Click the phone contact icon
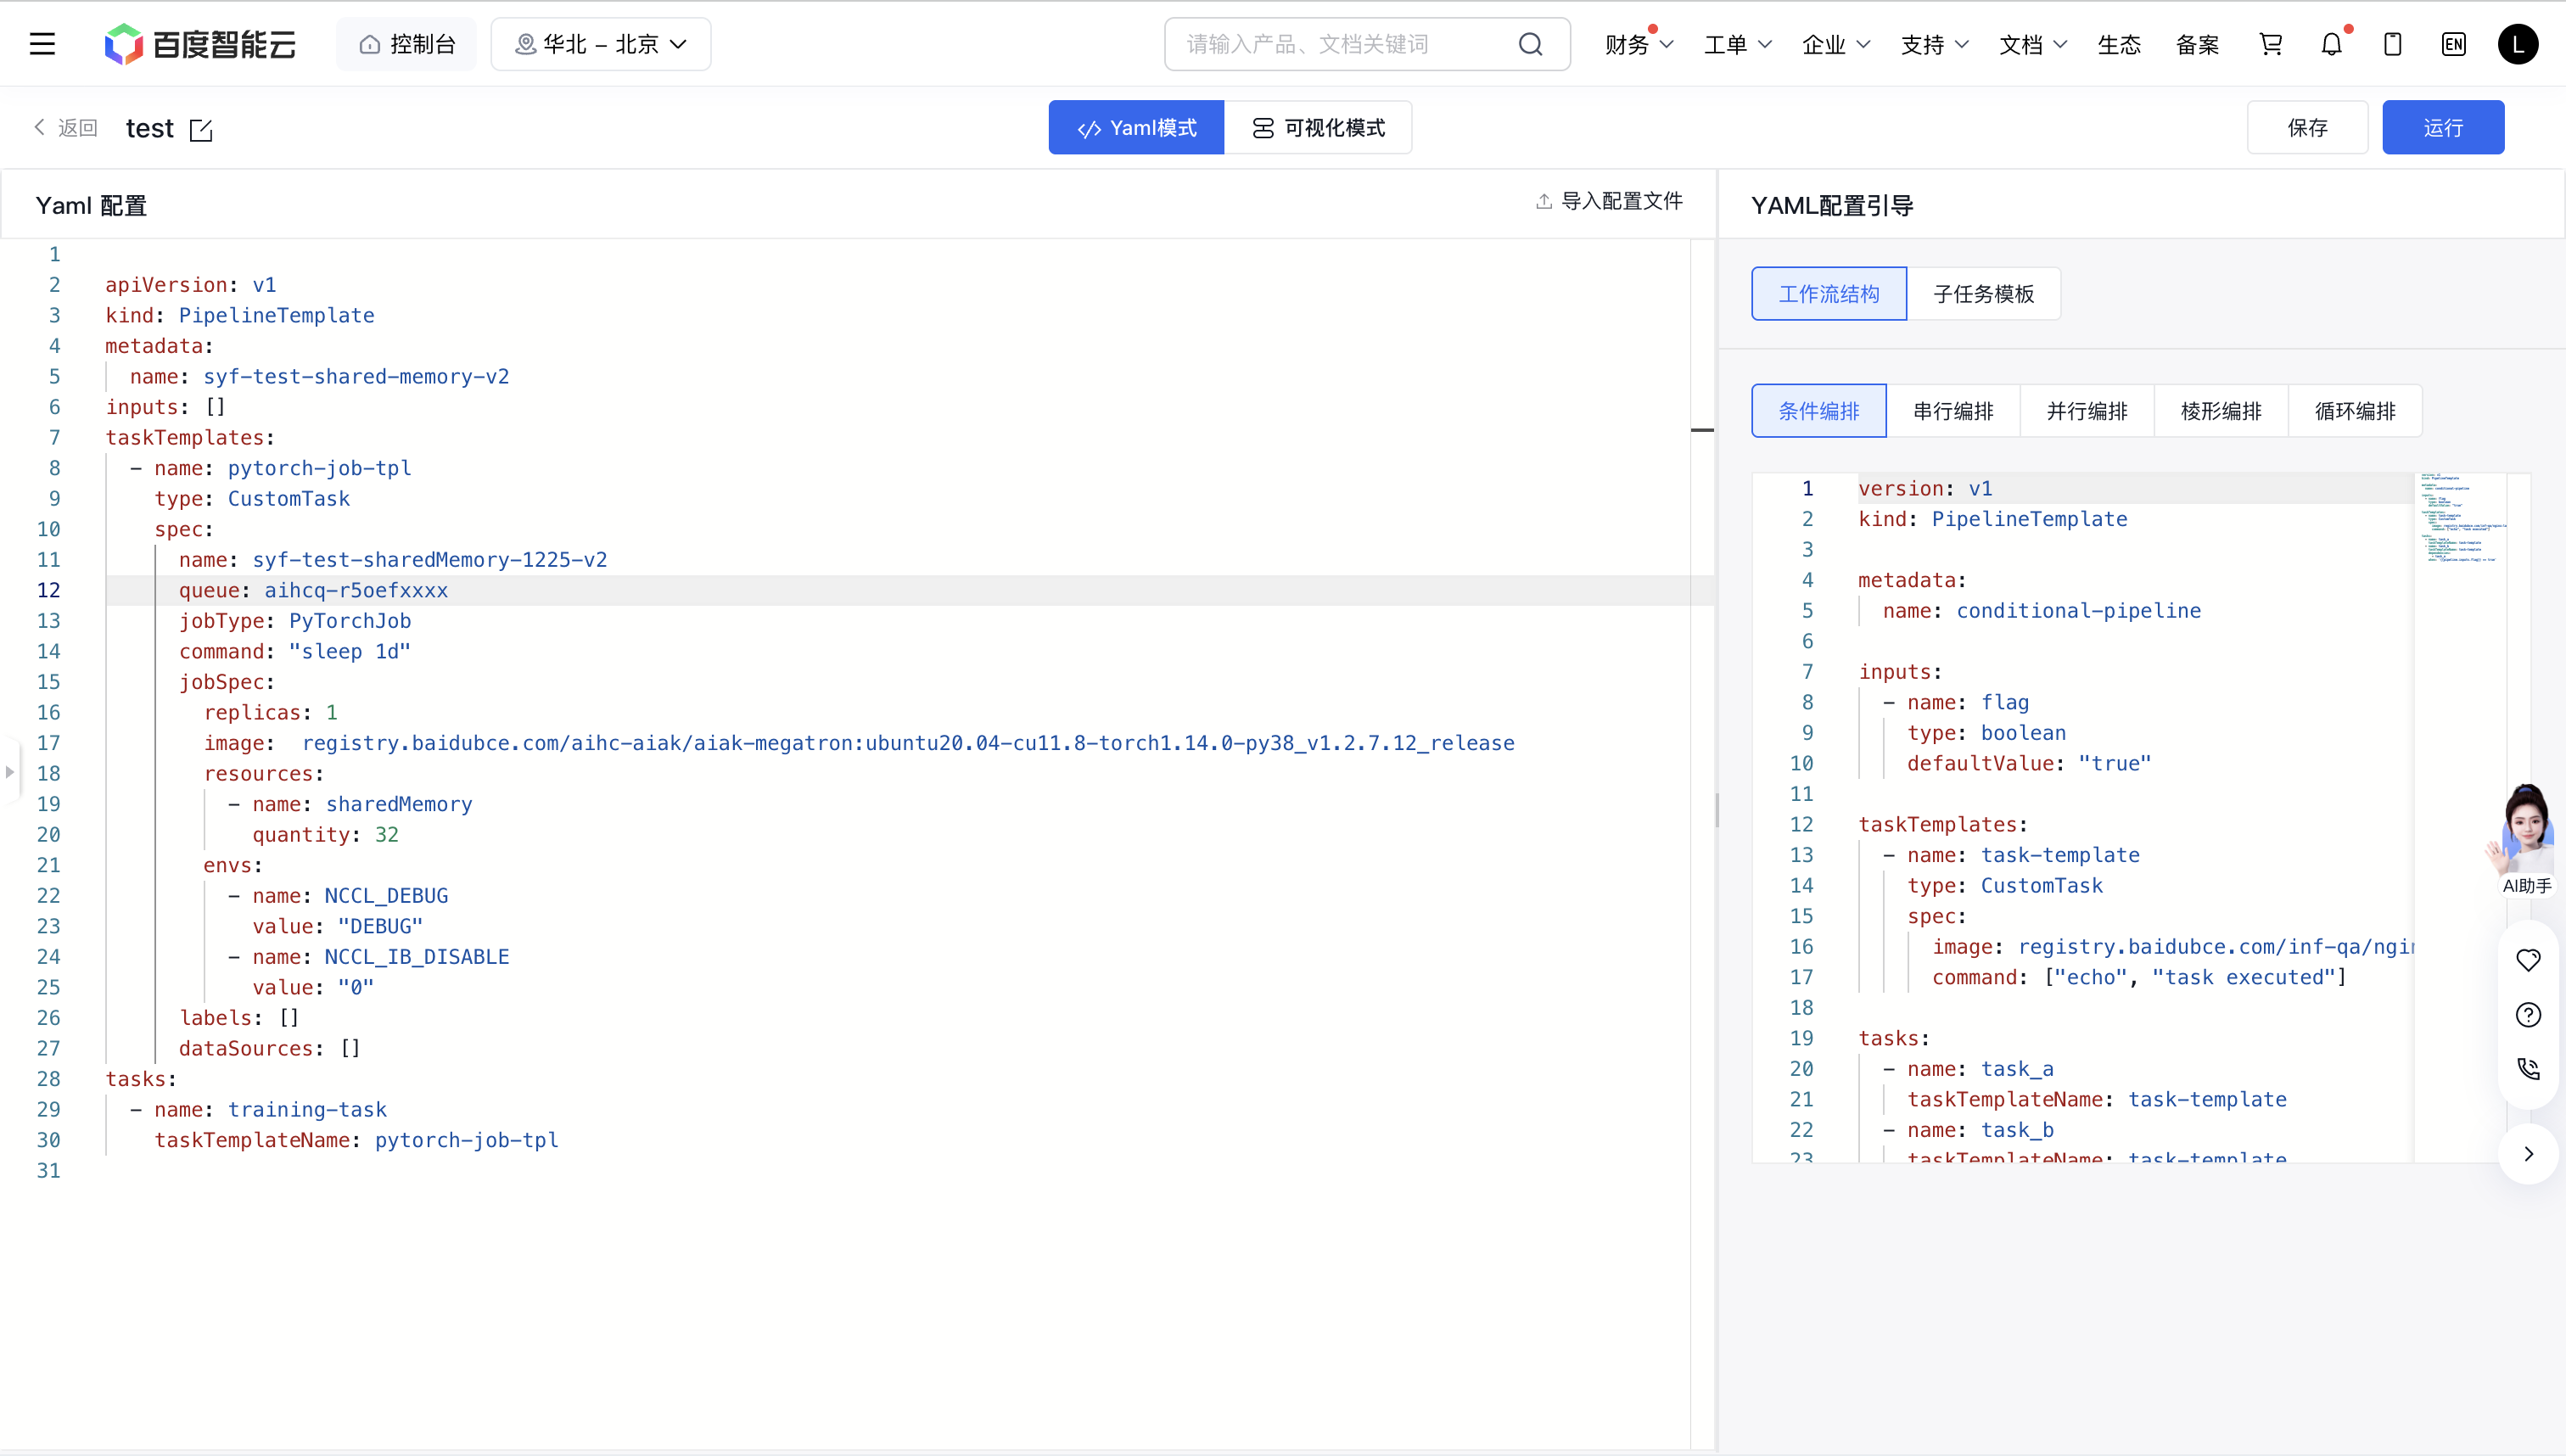The height and width of the screenshot is (1456, 2566). 2528,1069
